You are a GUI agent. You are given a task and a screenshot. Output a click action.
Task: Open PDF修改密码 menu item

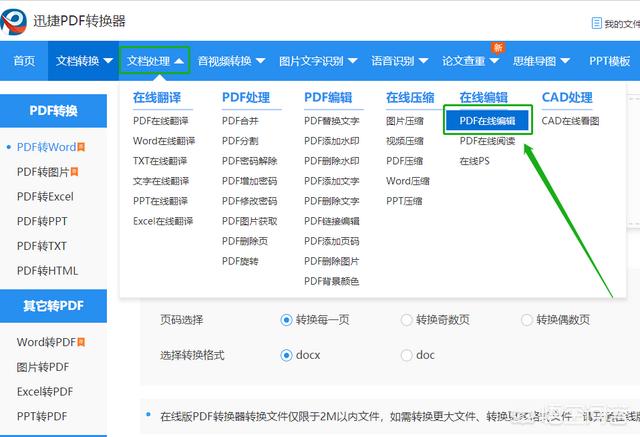click(249, 201)
